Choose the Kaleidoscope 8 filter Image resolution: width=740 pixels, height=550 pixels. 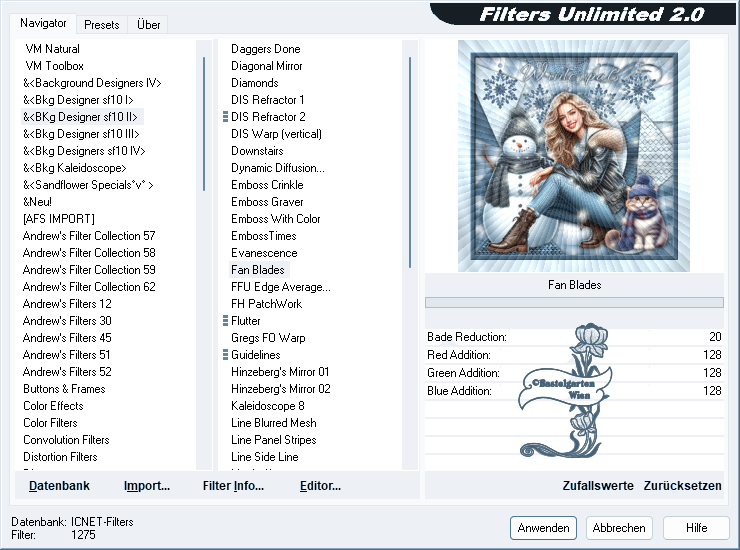tap(268, 406)
